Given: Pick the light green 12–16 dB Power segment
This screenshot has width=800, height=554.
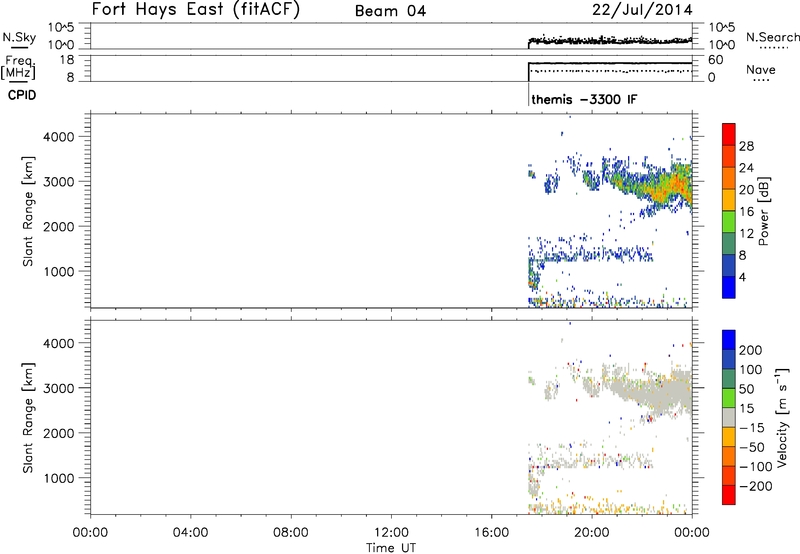Looking at the screenshot, I should pos(729,222).
